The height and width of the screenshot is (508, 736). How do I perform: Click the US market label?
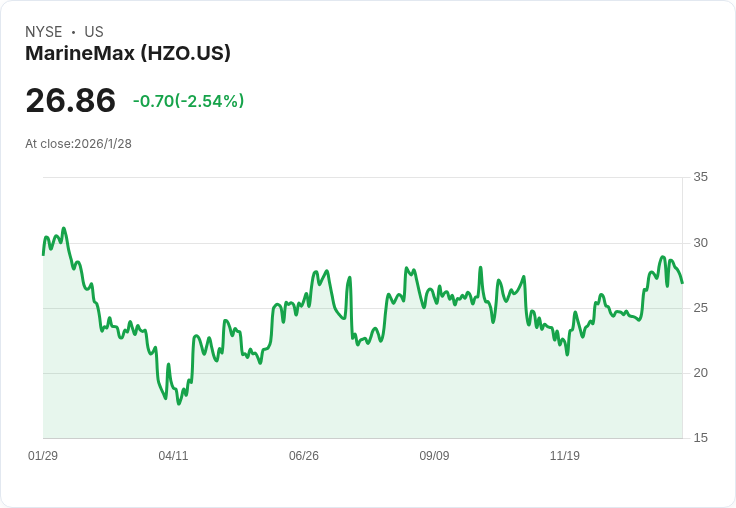pos(94,32)
